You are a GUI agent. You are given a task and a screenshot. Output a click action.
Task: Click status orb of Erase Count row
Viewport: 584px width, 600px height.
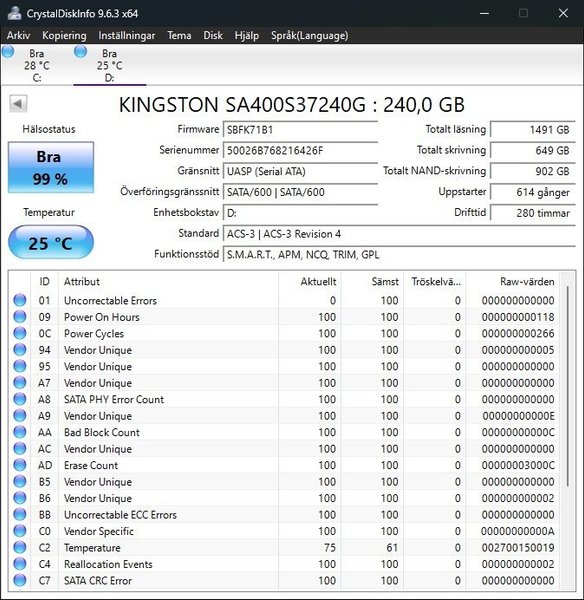point(20,465)
